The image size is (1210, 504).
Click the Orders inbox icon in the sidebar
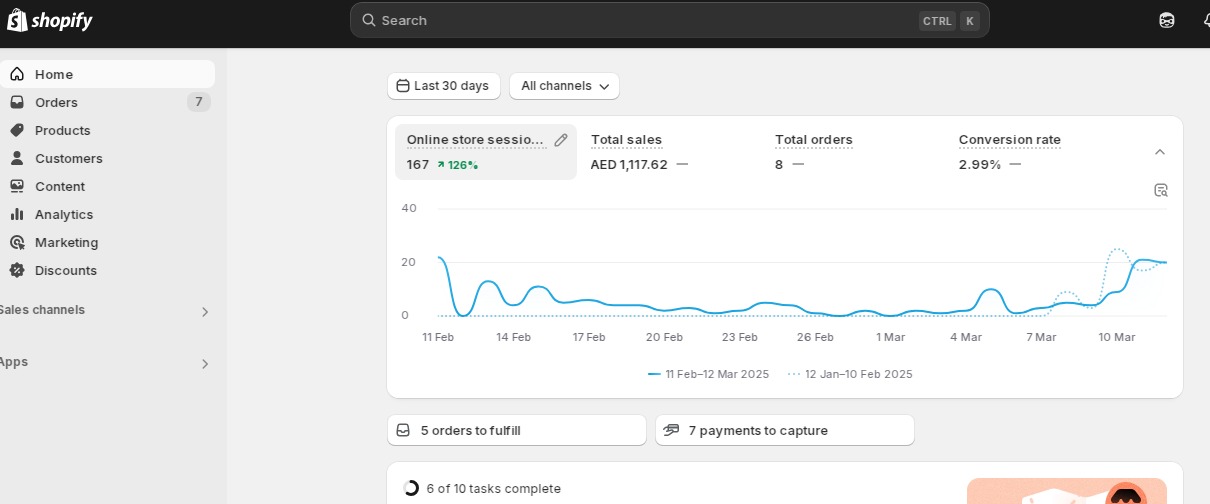pyautogui.click(x=17, y=102)
